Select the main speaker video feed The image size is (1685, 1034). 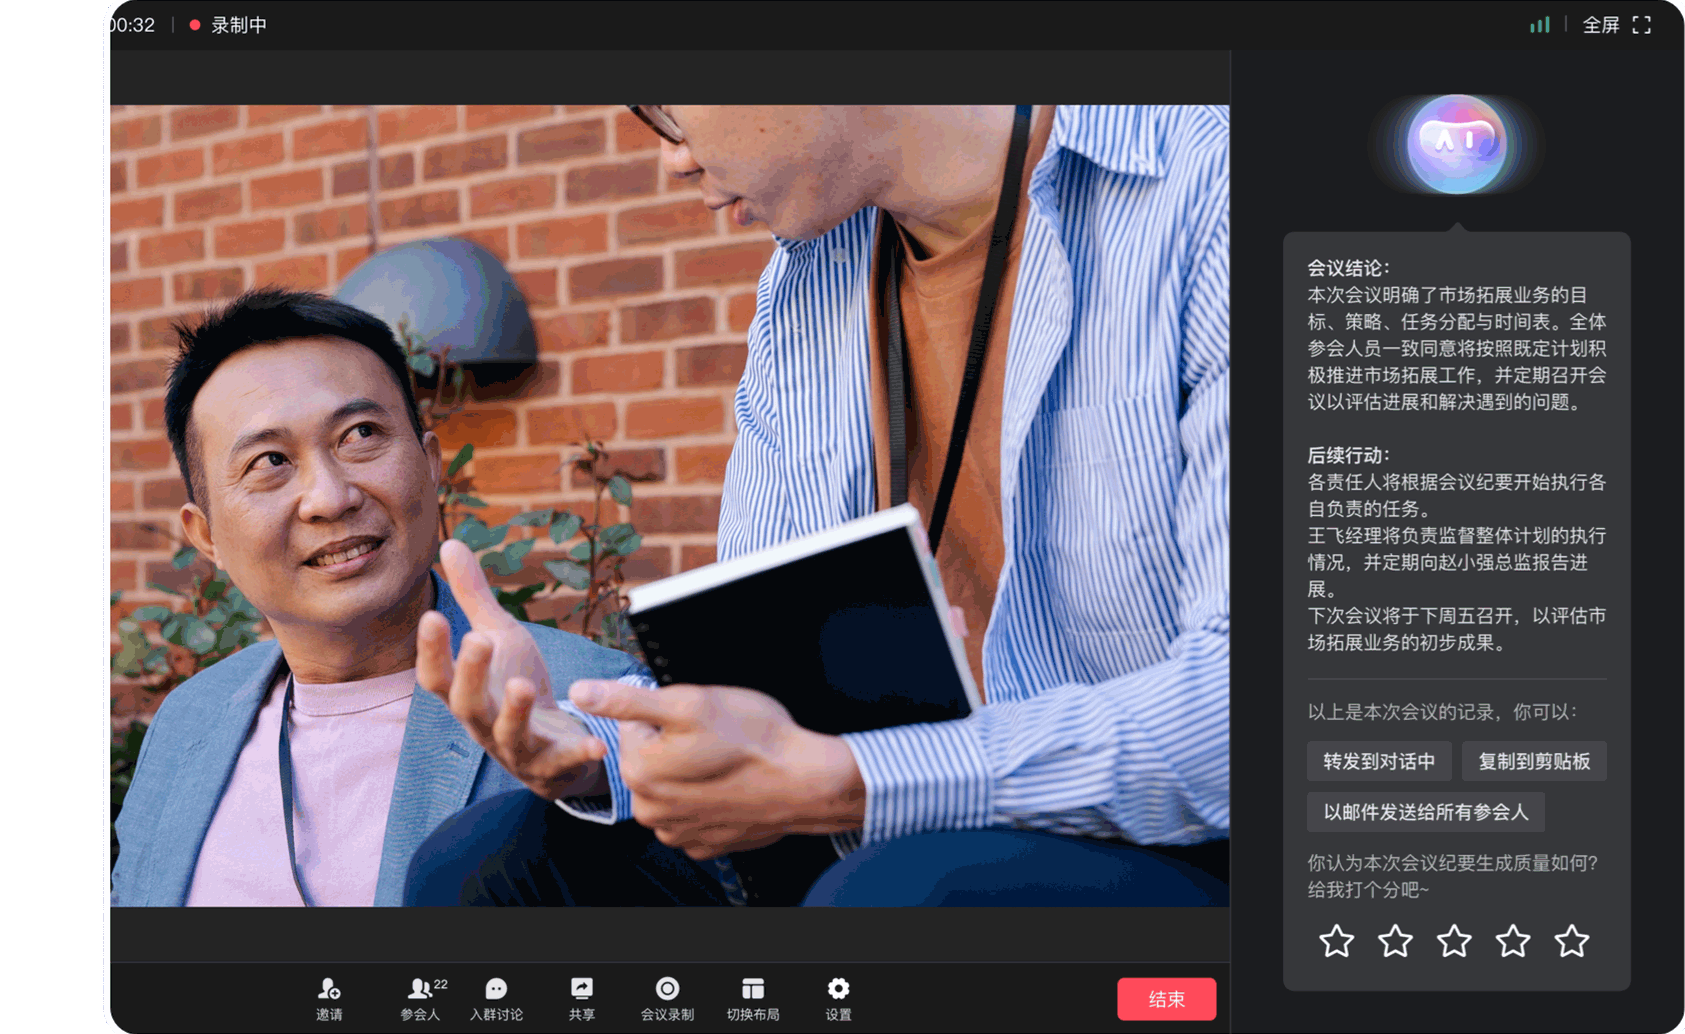(x=670, y=506)
